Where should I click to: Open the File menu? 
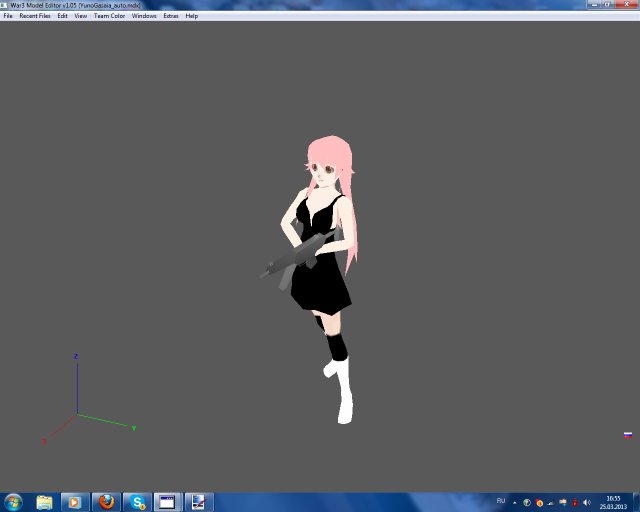8,16
